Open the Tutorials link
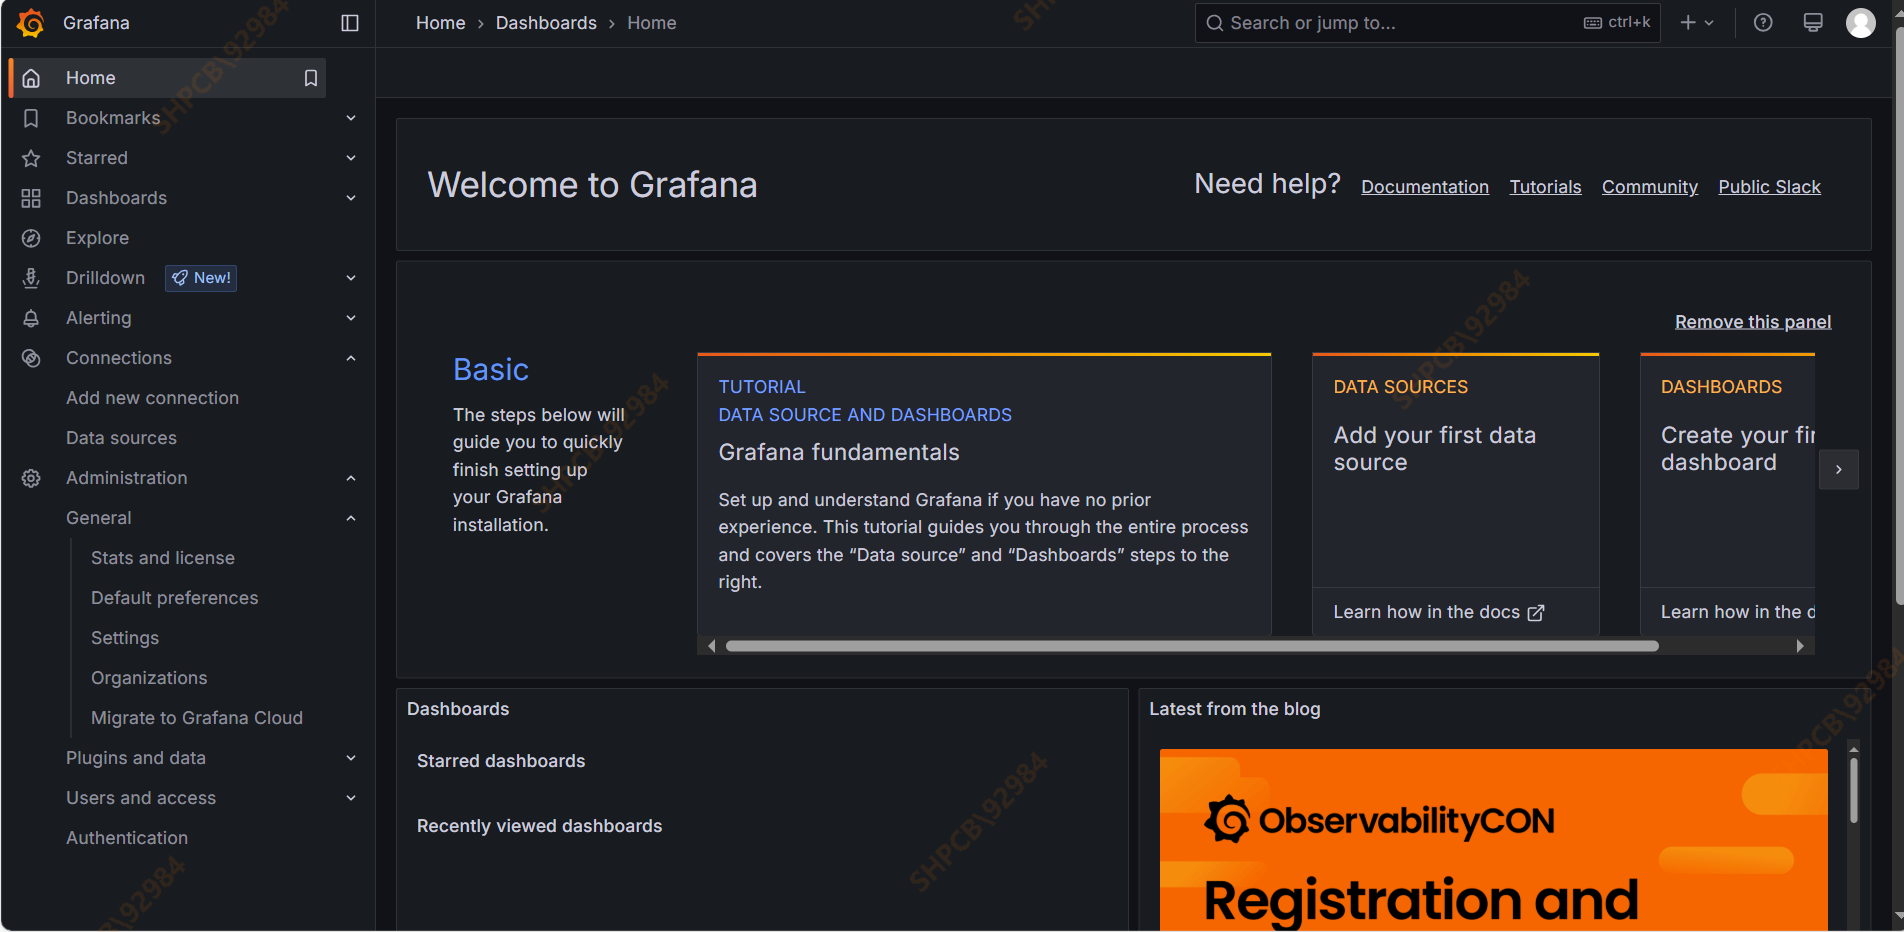Screen dimensions: 1904x932 coord(1545,187)
